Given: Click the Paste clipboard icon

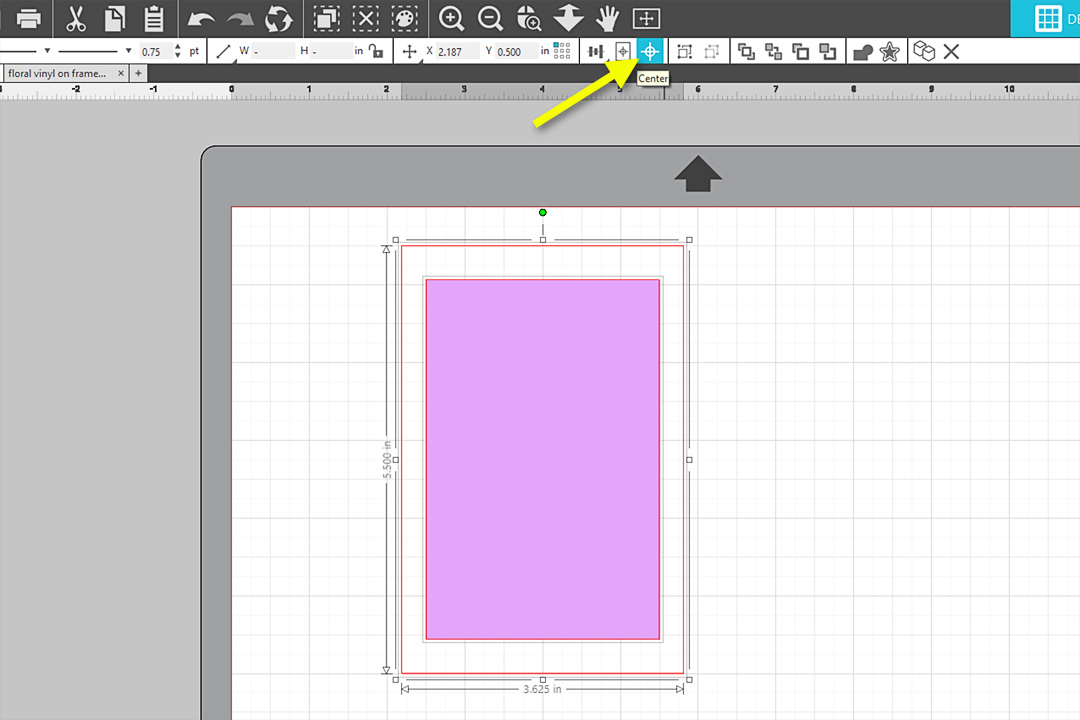Looking at the screenshot, I should pyautogui.click(x=154, y=18).
